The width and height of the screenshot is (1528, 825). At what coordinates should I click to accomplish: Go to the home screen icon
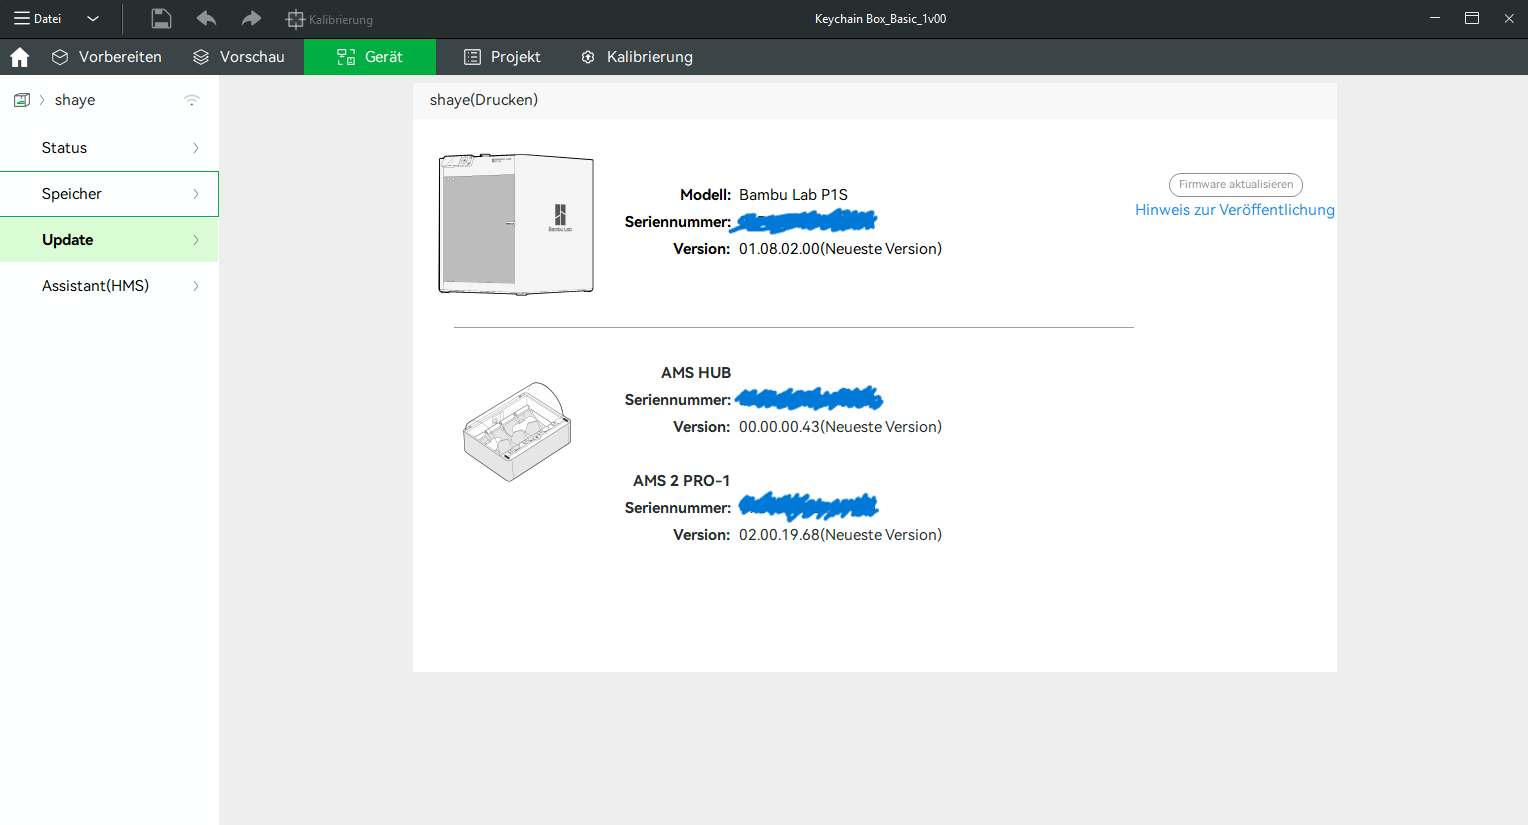point(20,57)
